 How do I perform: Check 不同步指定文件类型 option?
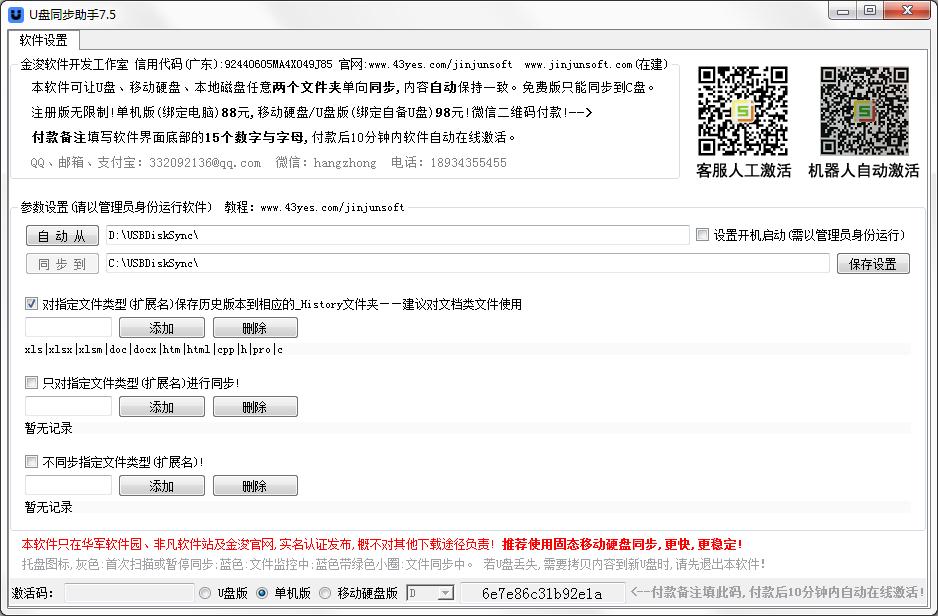(x=31, y=460)
